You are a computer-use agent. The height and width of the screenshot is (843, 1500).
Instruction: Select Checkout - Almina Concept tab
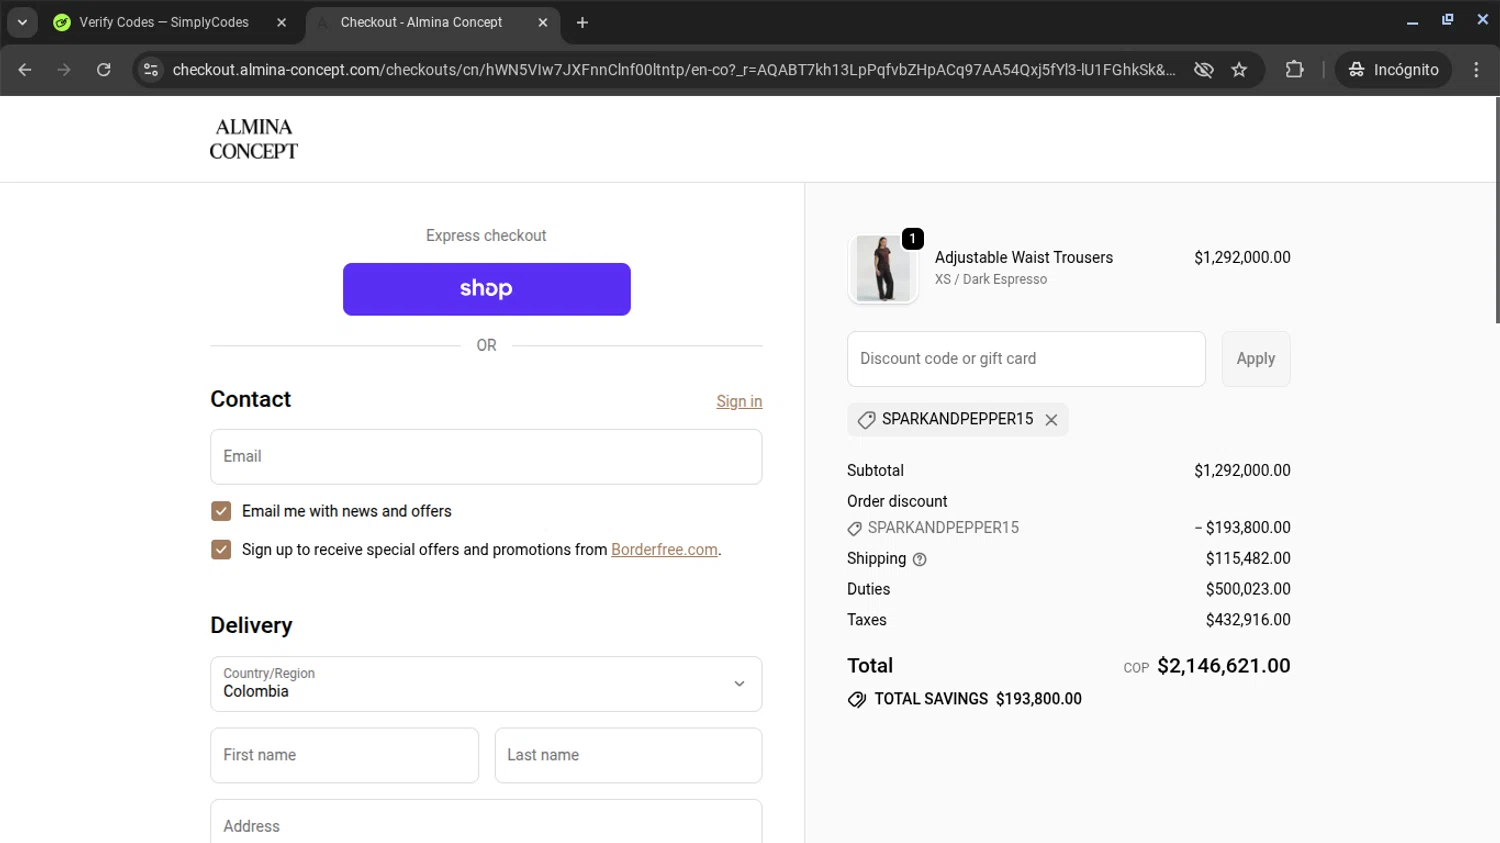(421, 22)
